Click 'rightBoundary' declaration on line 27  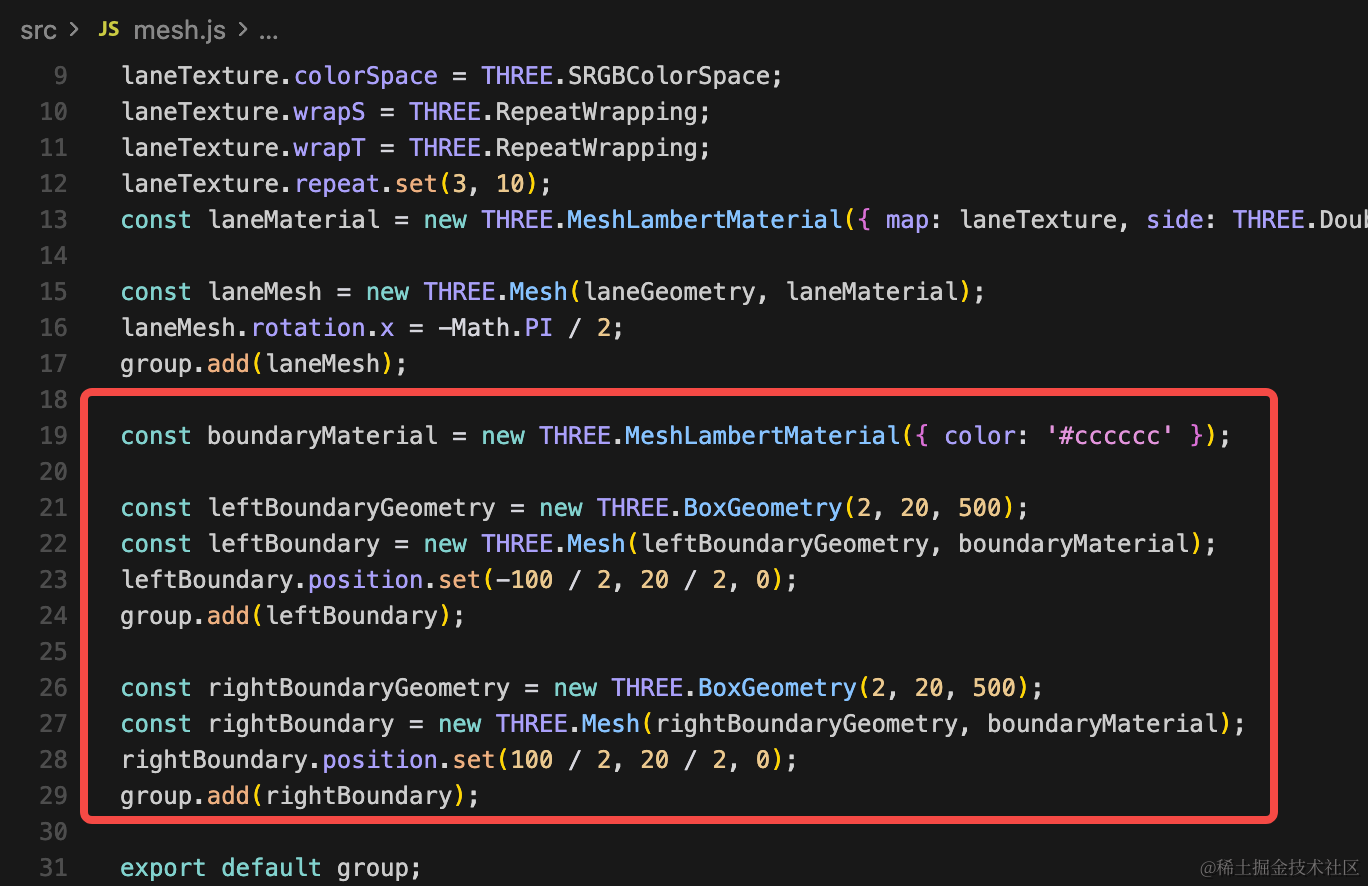(300, 724)
